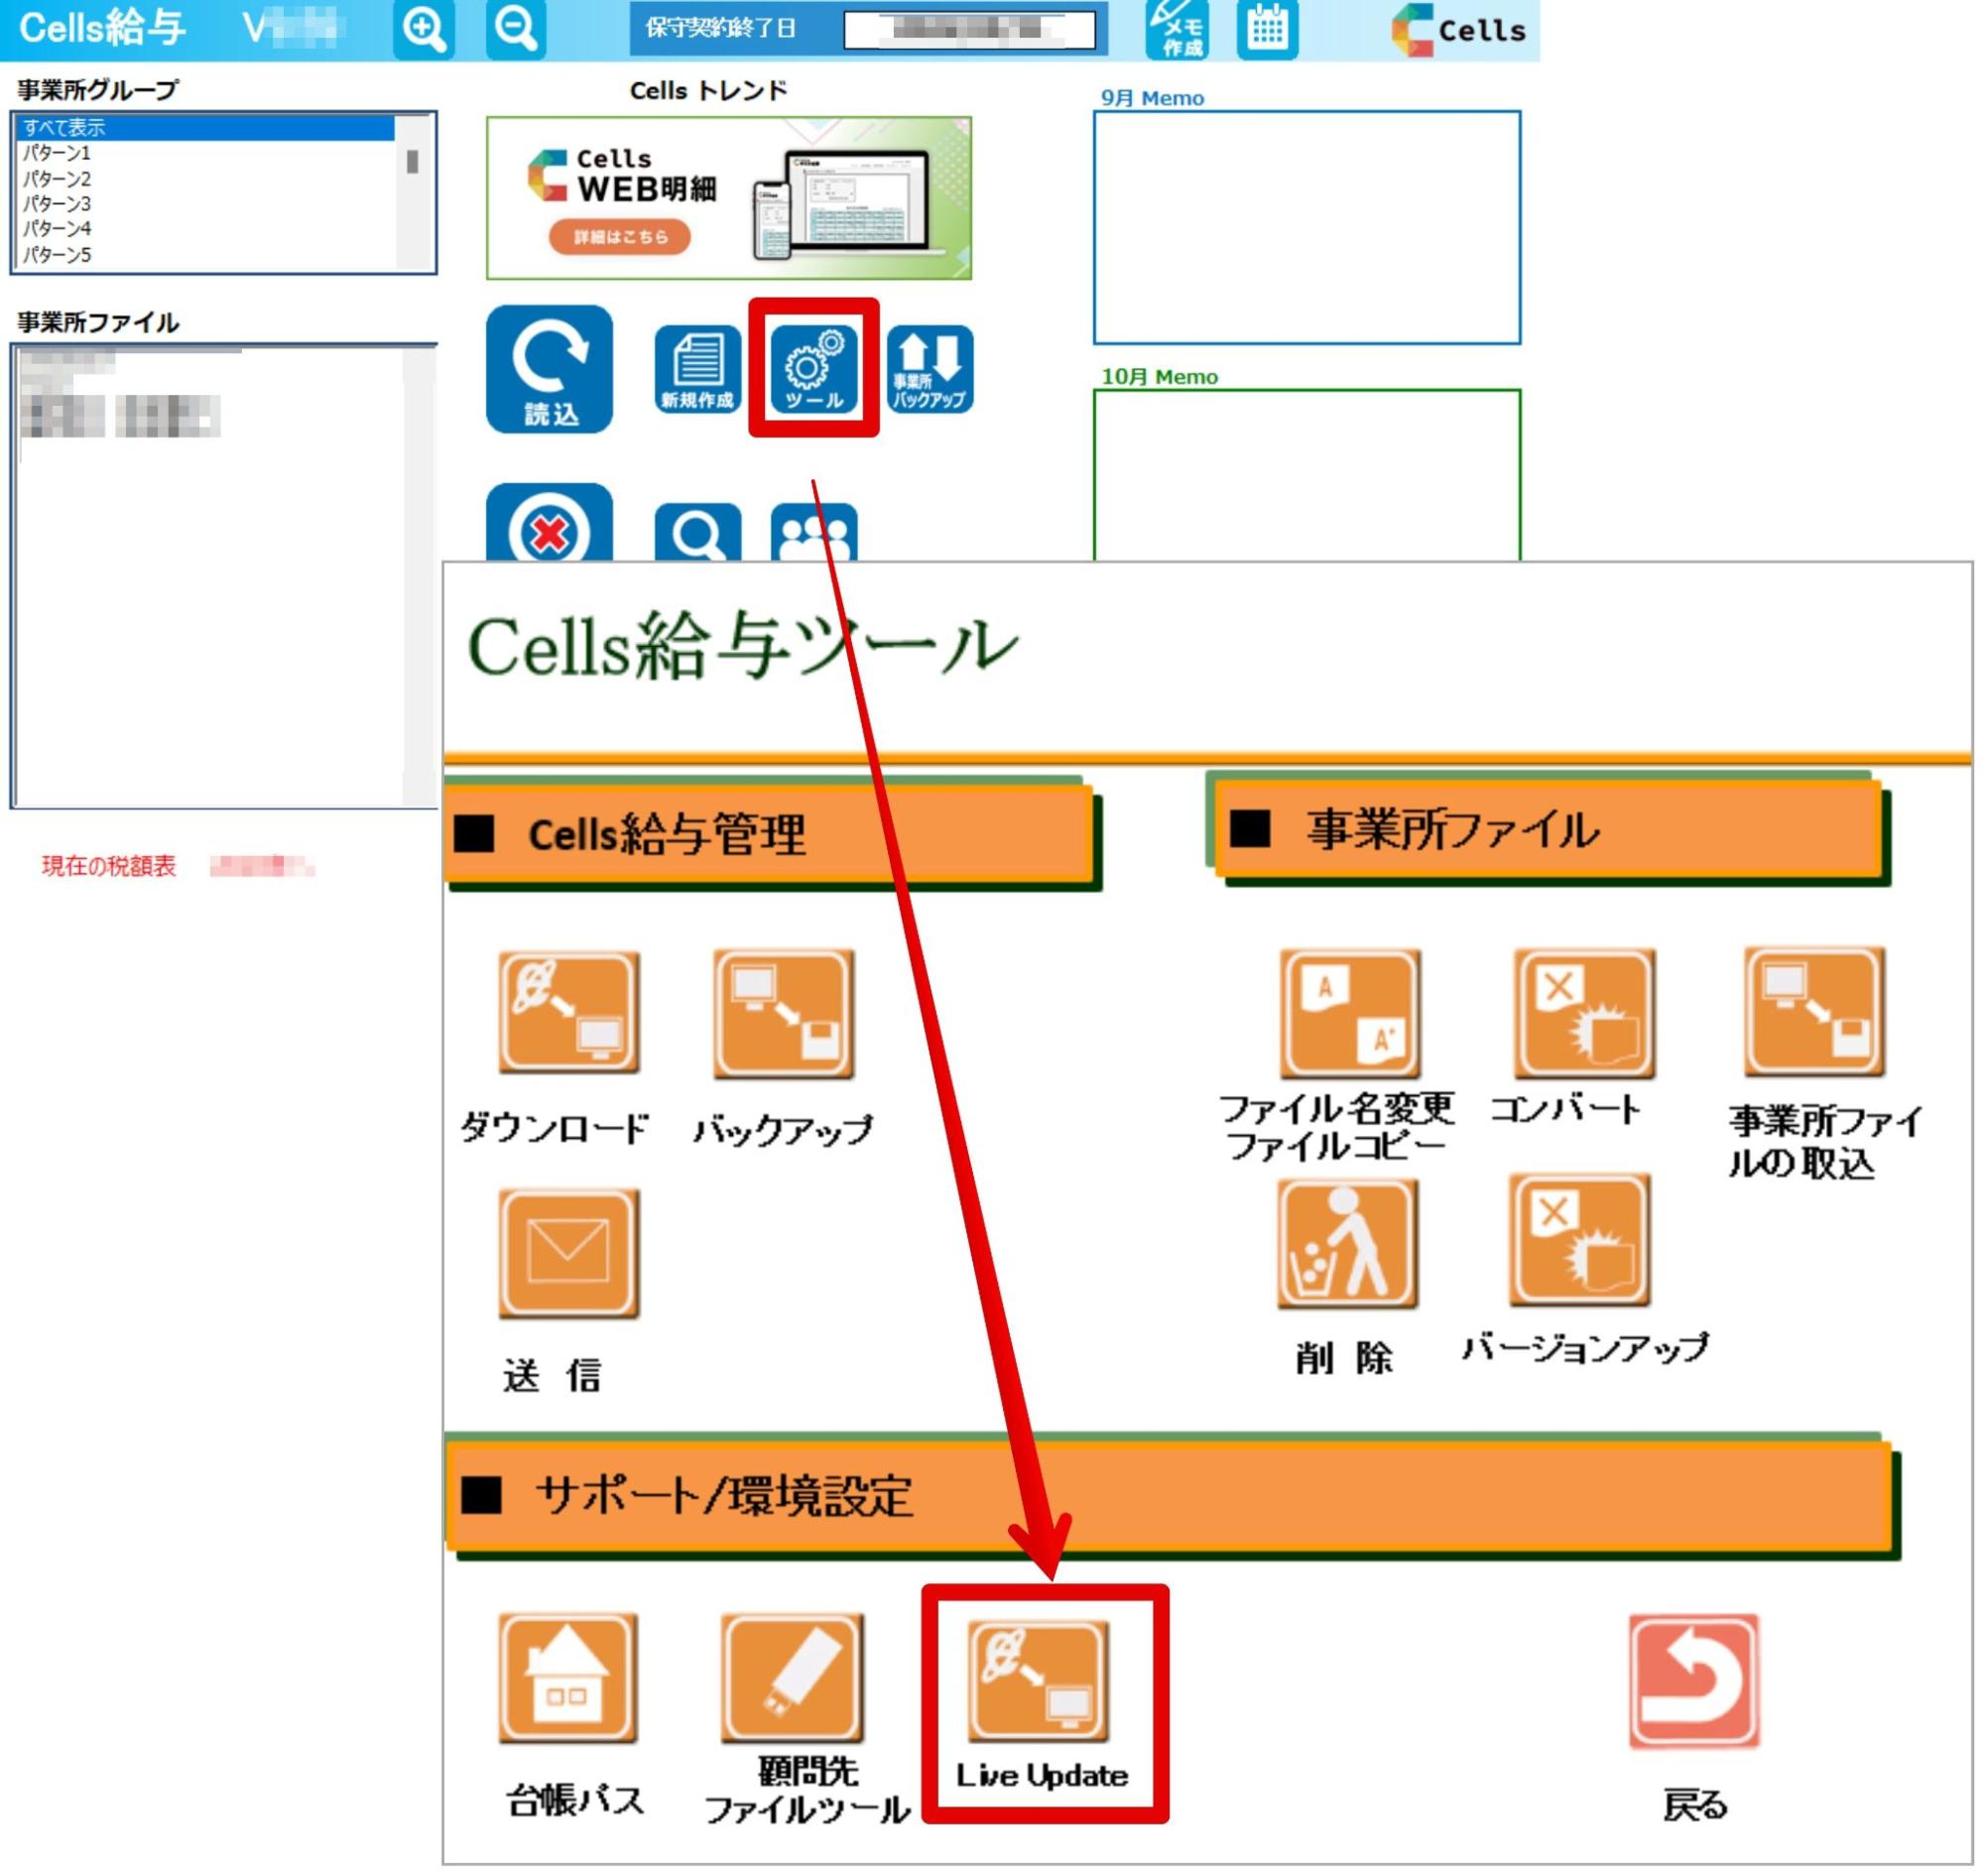Click the 事業所バックアップ icon

tap(930, 369)
